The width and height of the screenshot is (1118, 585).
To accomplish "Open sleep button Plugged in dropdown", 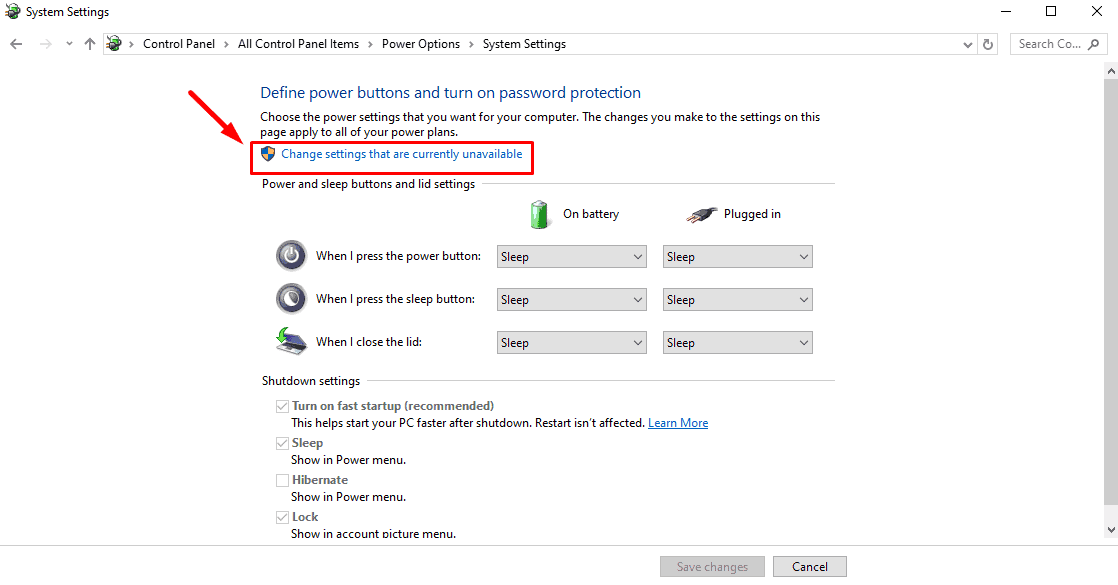I will [738, 300].
